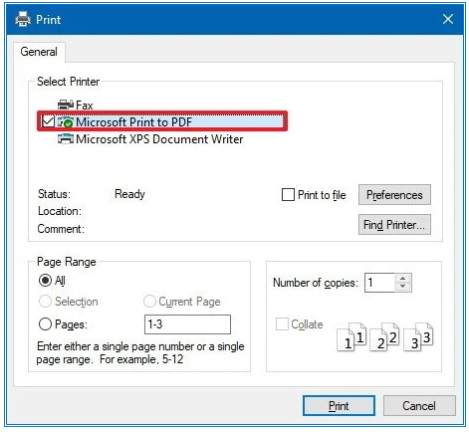The width and height of the screenshot is (469, 432).
Task: Click the Microsoft XPS Document Writer icon
Action: point(66,139)
